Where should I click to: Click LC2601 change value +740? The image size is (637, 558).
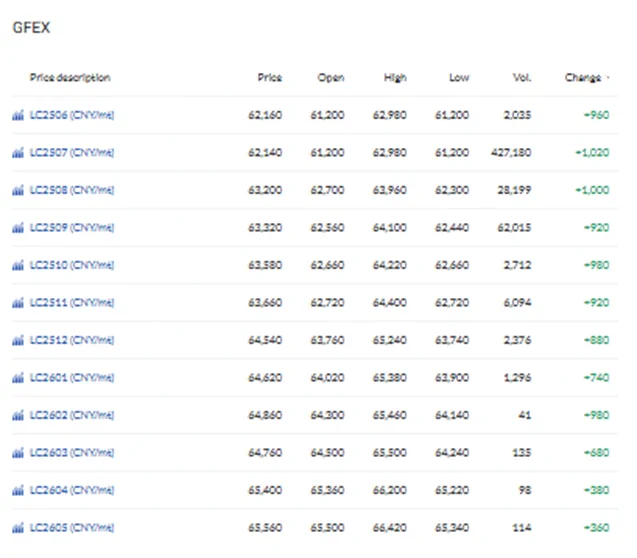(597, 377)
